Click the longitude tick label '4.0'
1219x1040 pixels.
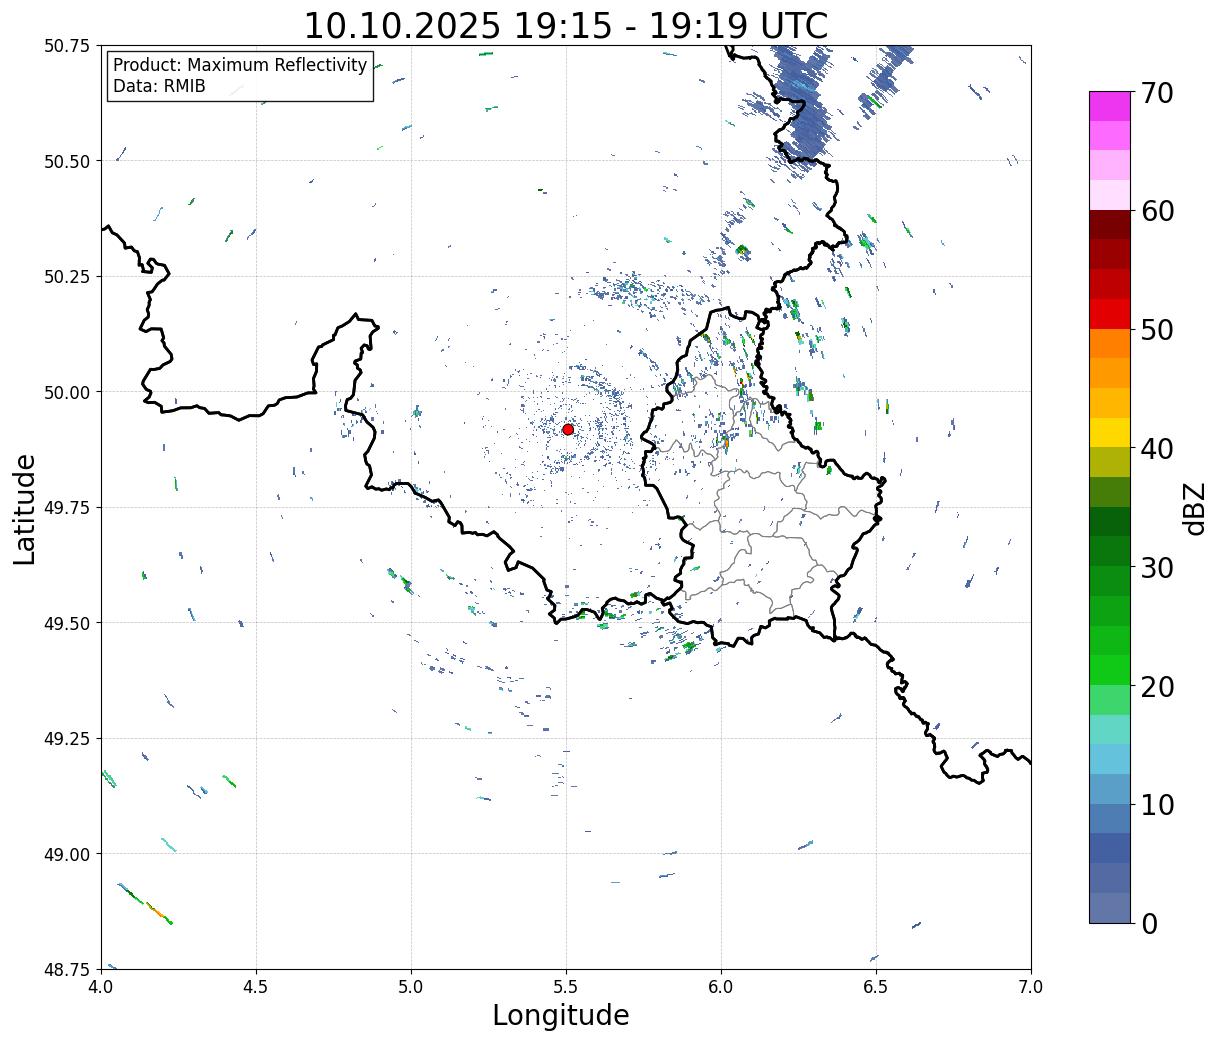coord(101,987)
